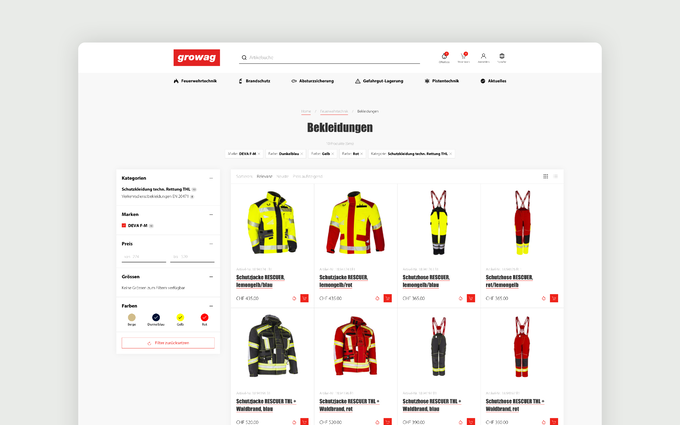680x425 pixels.
Task: Open the user account icon in header
Action: click(483, 56)
